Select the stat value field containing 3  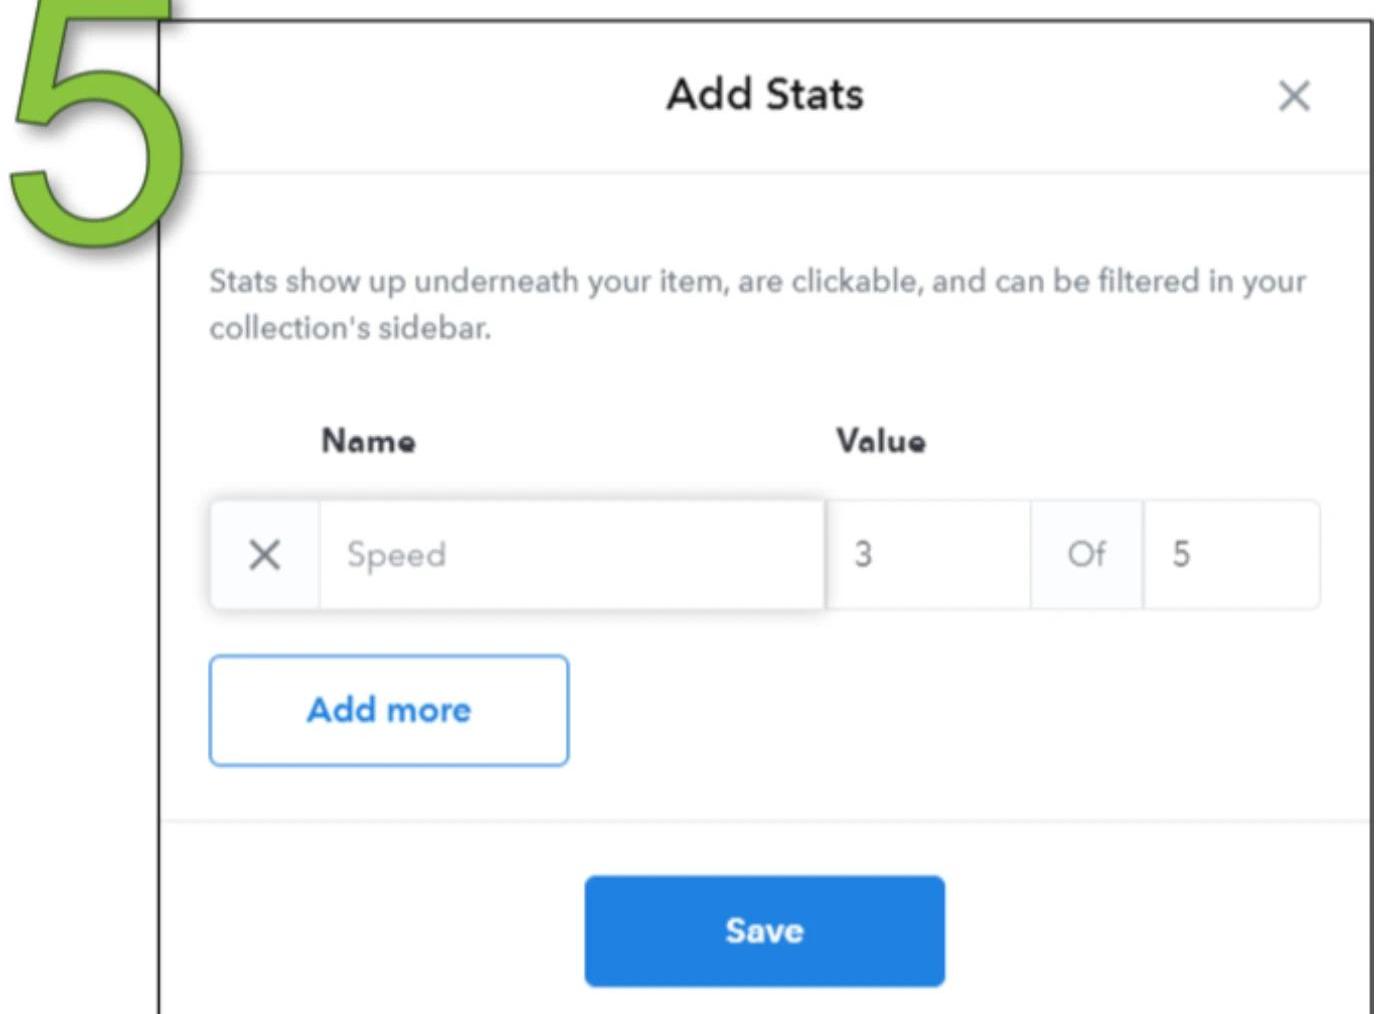coord(928,554)
